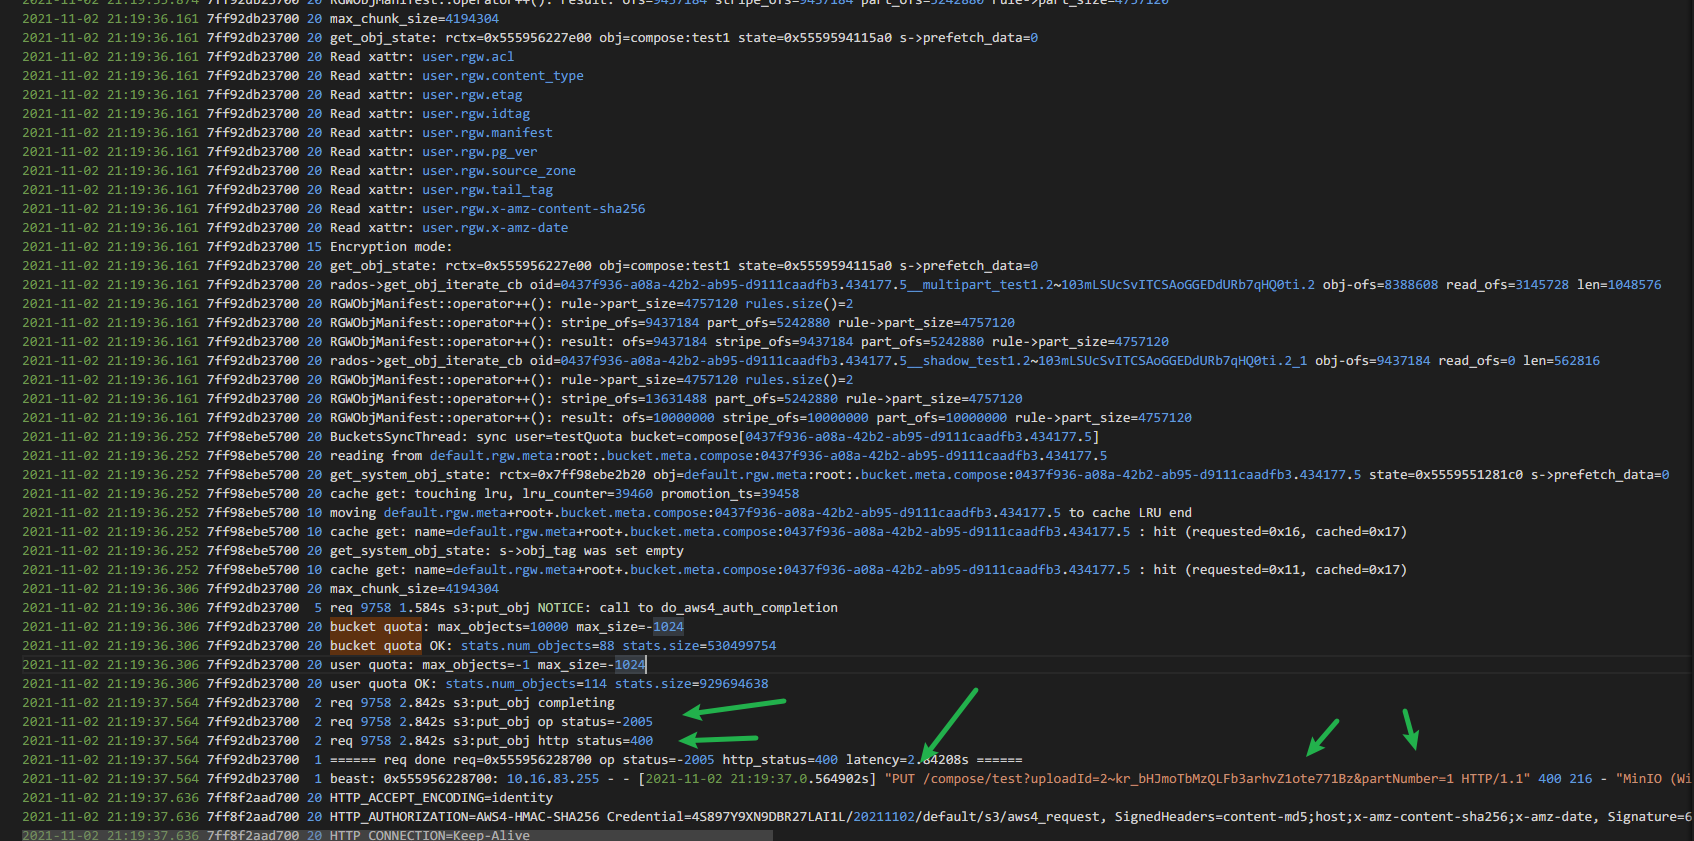Click response size '216' in beast line

point(1581,779)
